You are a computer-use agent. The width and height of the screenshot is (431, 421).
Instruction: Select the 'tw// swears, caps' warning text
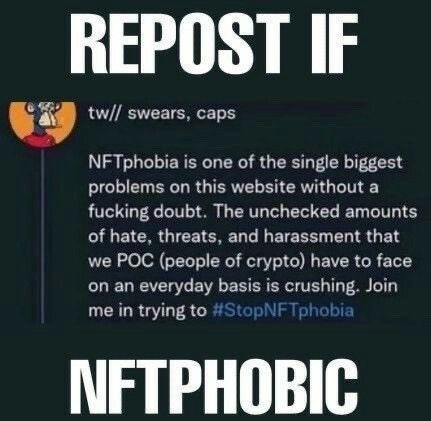pyautogui.click(x=162, y=114)
